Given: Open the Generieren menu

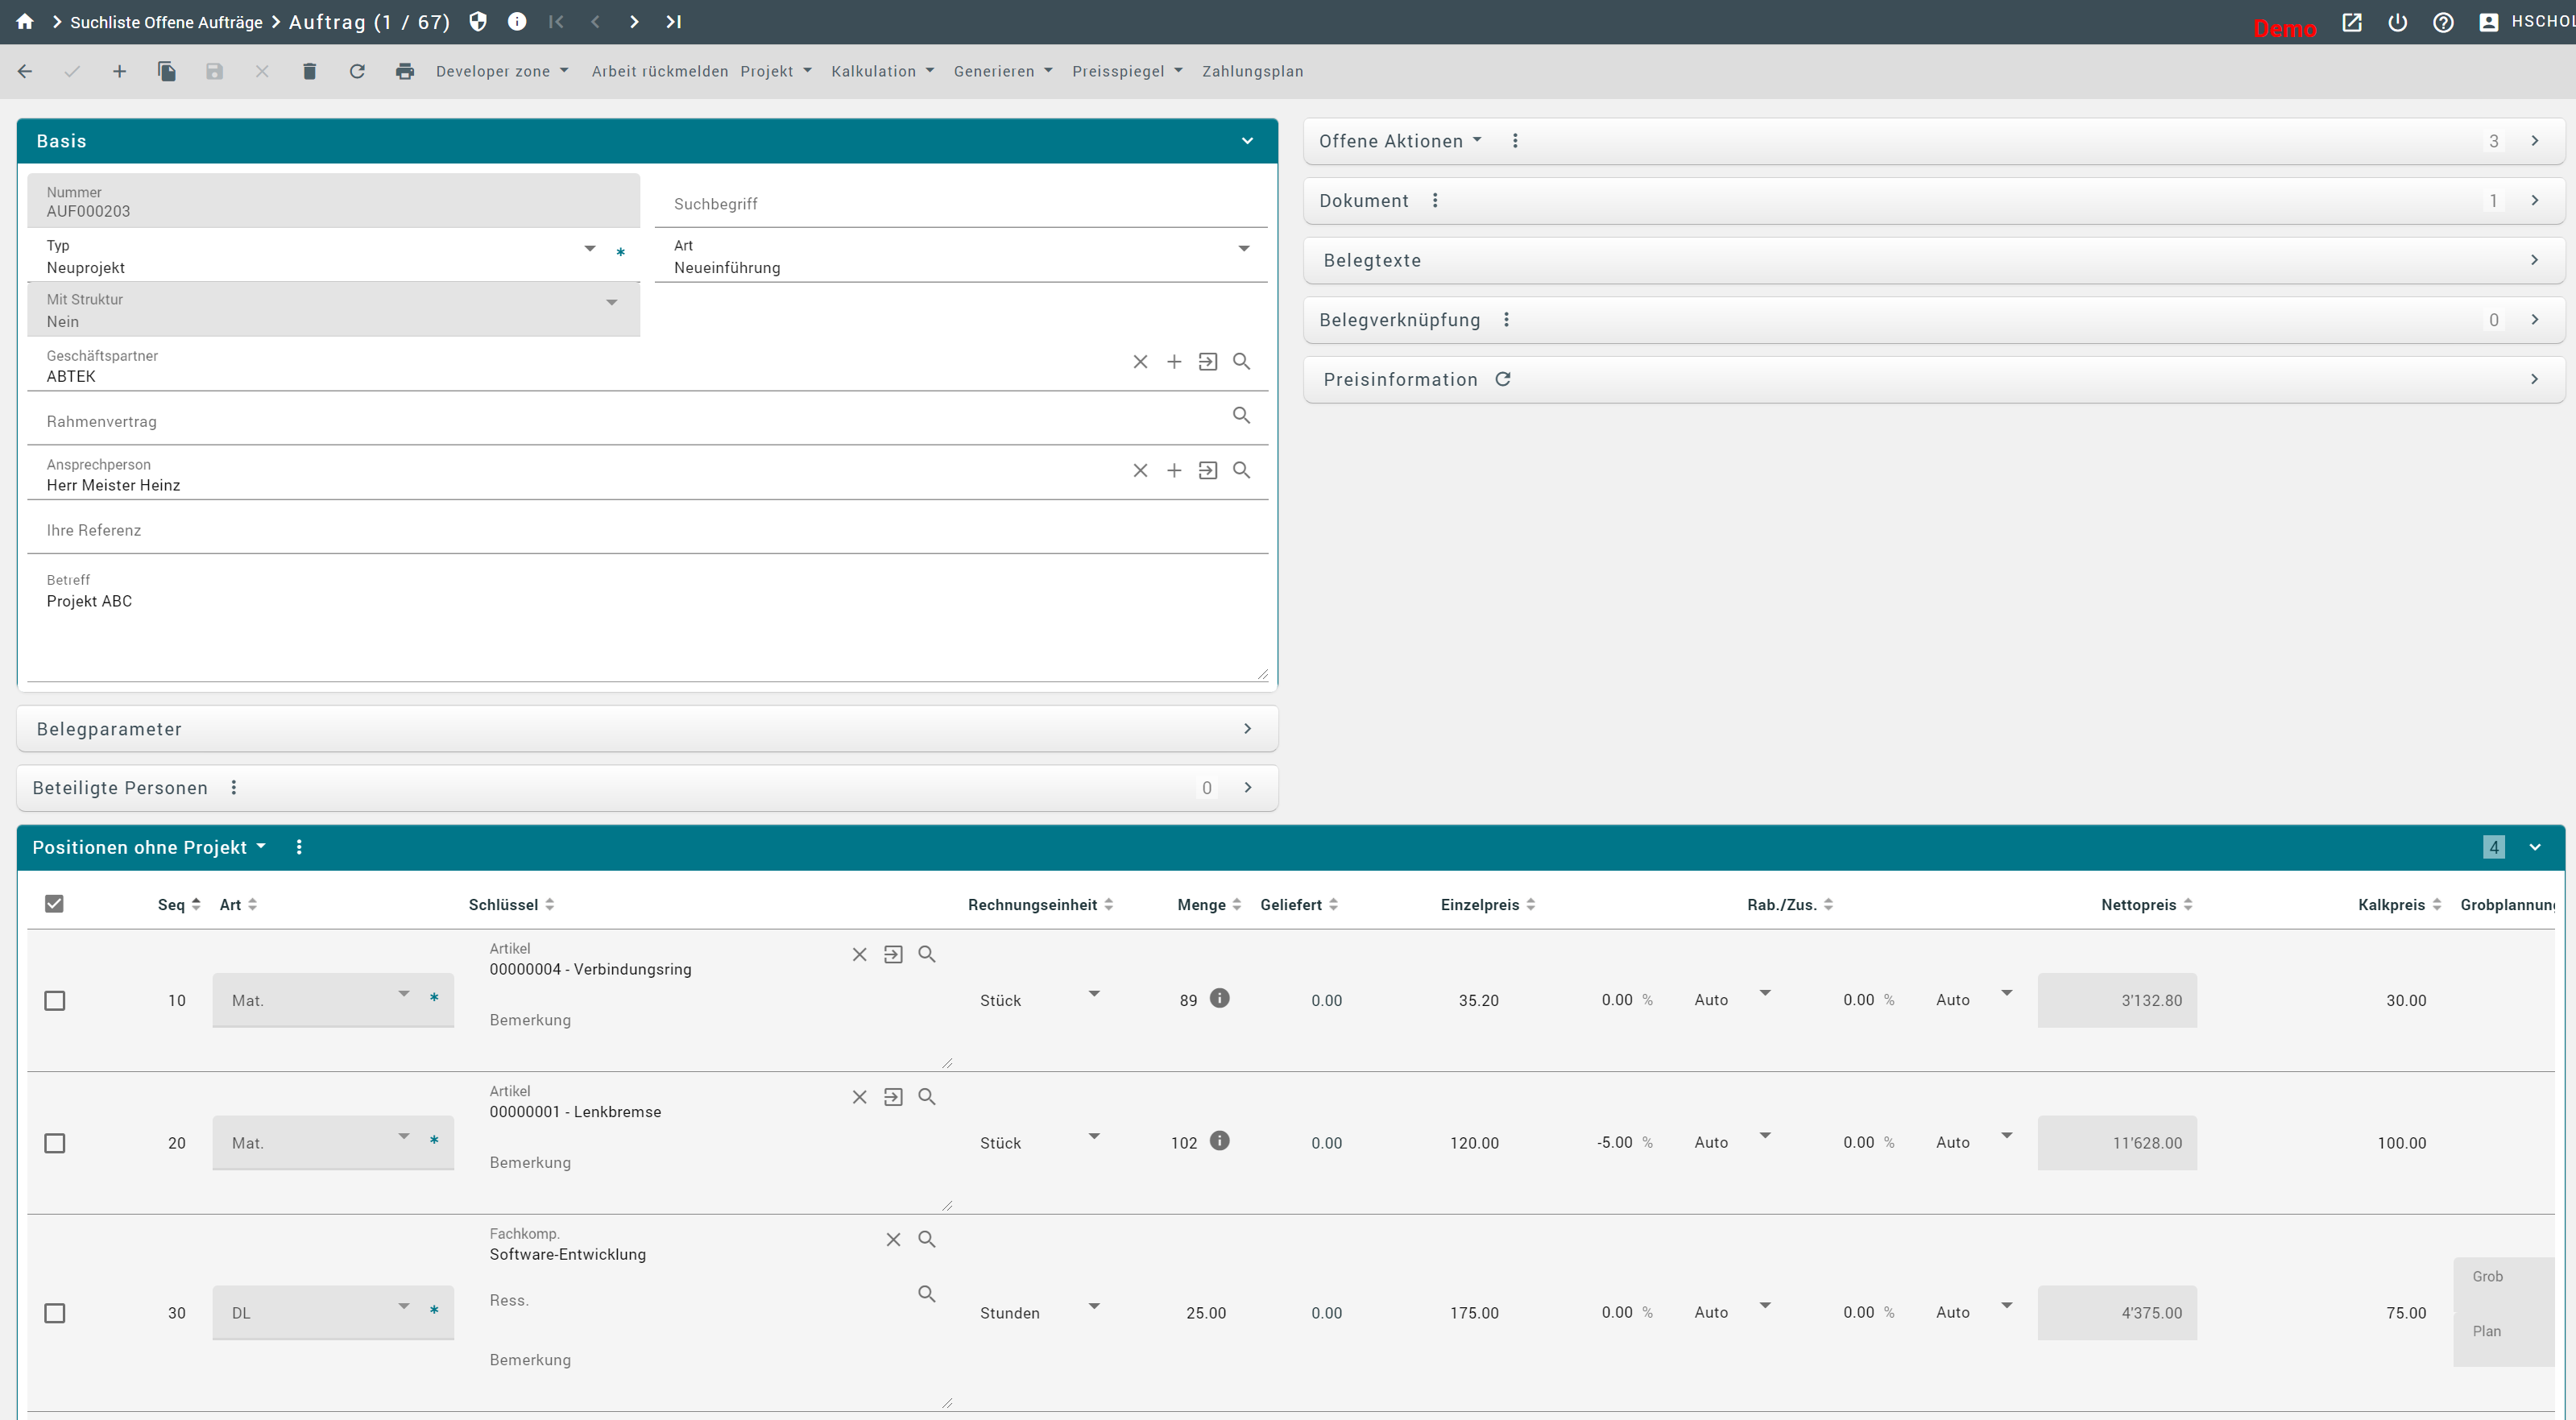Looking at the screenshot, I should tap(1002, 71).
